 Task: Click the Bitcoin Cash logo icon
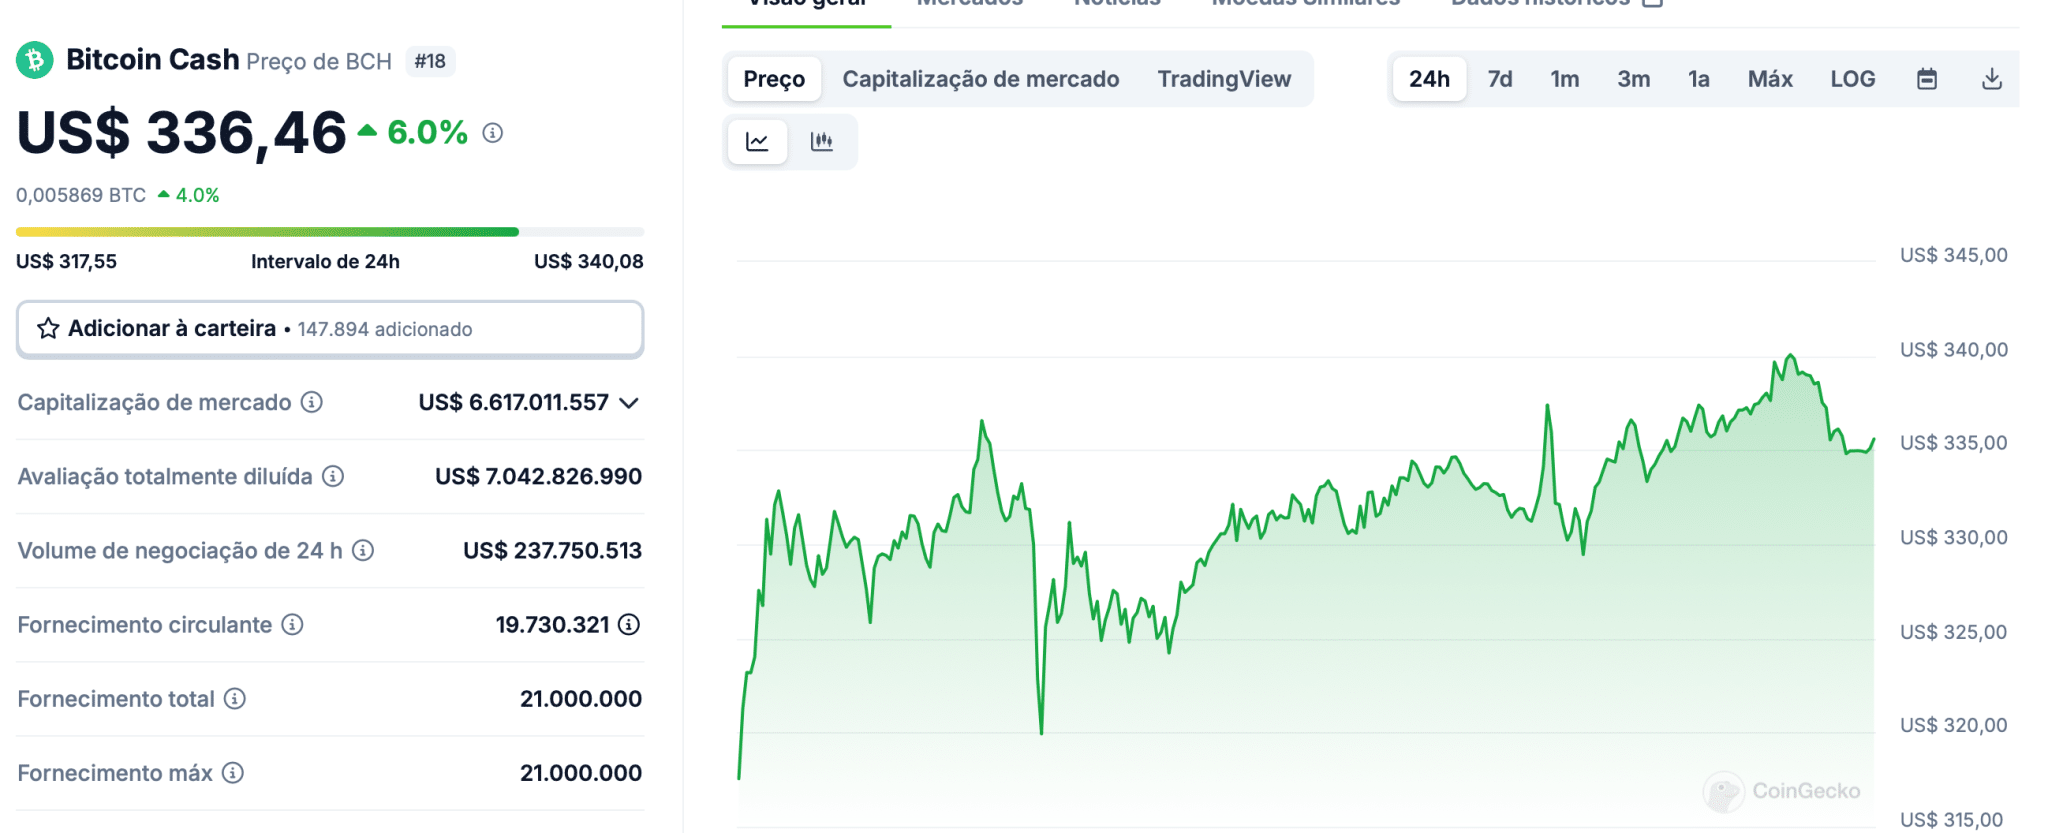pyautogui.click(x=34, y=61)
